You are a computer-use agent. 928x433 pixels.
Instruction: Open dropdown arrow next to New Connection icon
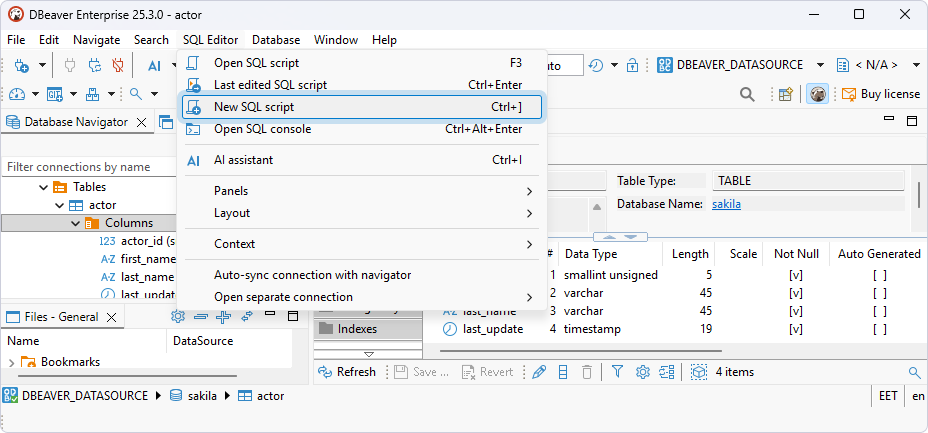(x=43, y=66)
